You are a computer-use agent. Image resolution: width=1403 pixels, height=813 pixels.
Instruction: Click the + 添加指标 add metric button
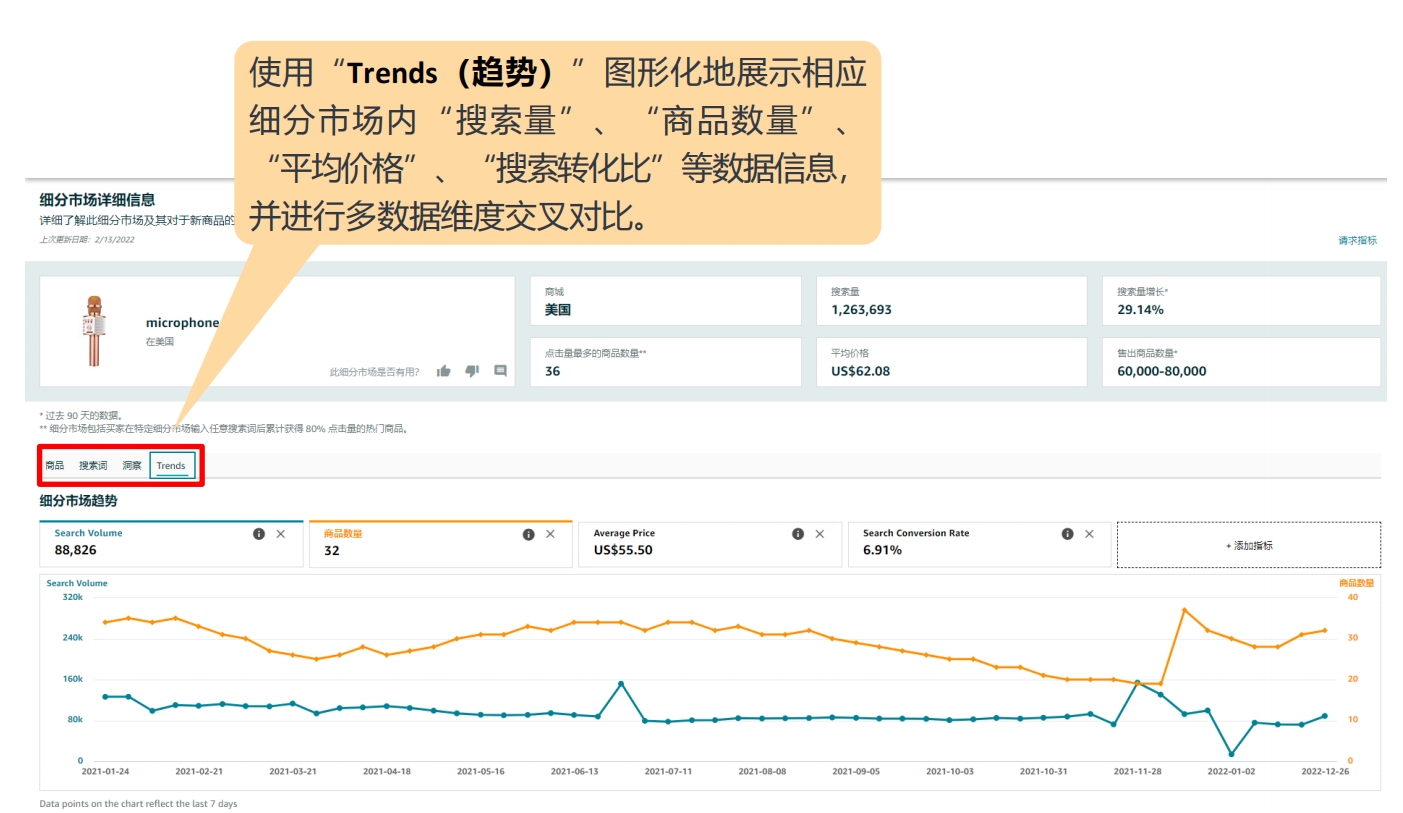pos(1248,545)
